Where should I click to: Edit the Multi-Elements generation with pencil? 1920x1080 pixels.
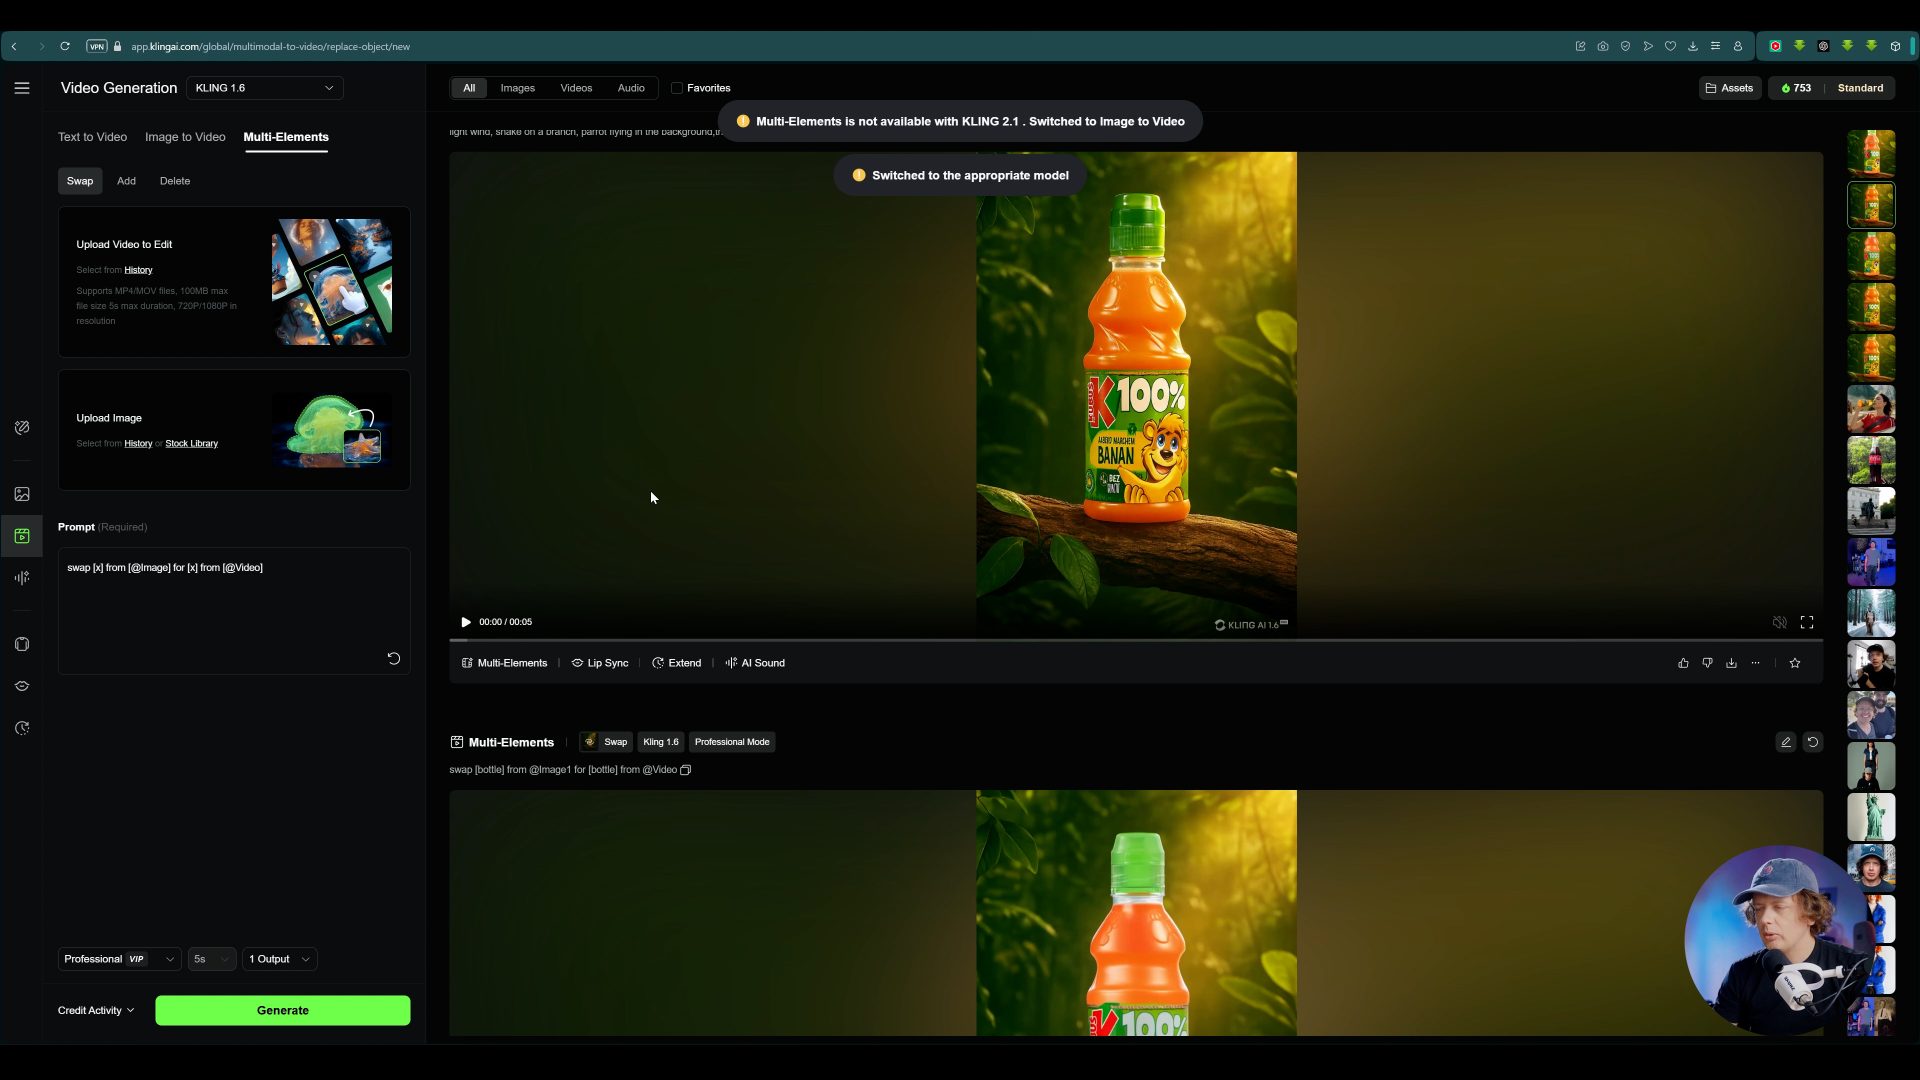(x=1786, y=742)
